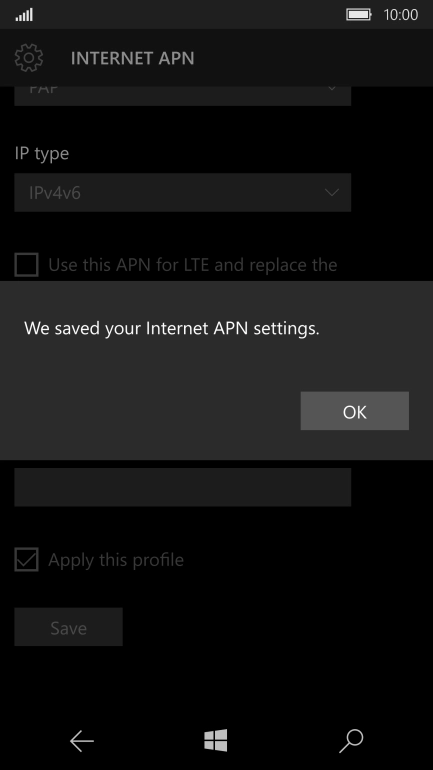Screen dimensions: 433x770
Task: Tap the back arrow navigation icon
Action: pos(81,741)
